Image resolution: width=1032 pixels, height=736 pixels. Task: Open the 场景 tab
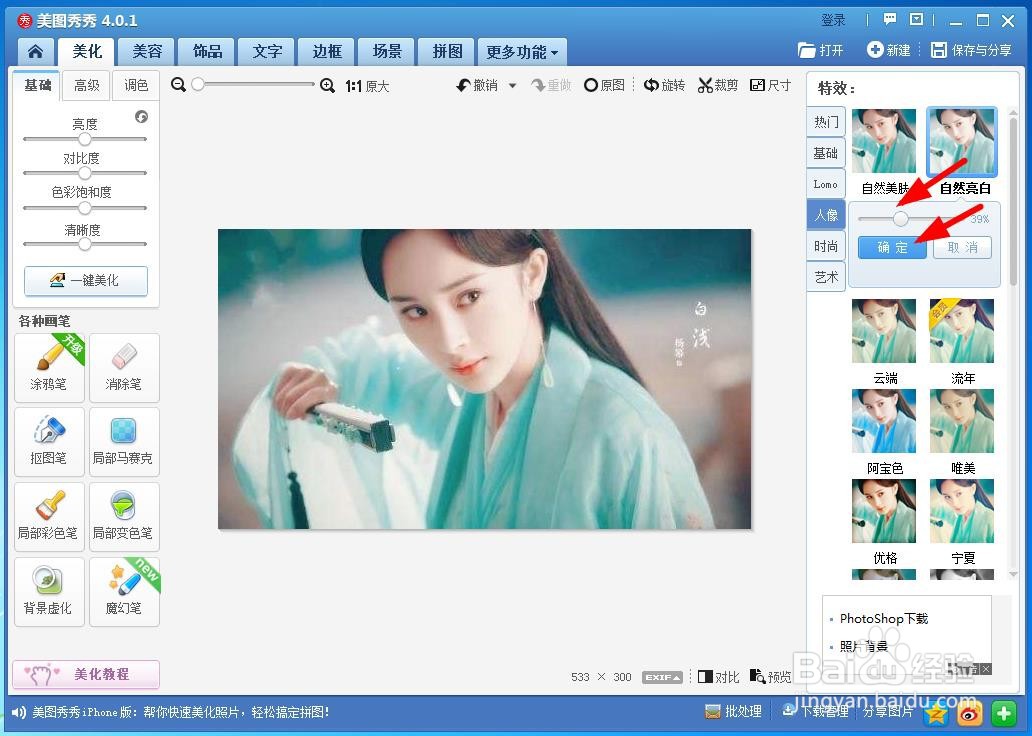387,51
